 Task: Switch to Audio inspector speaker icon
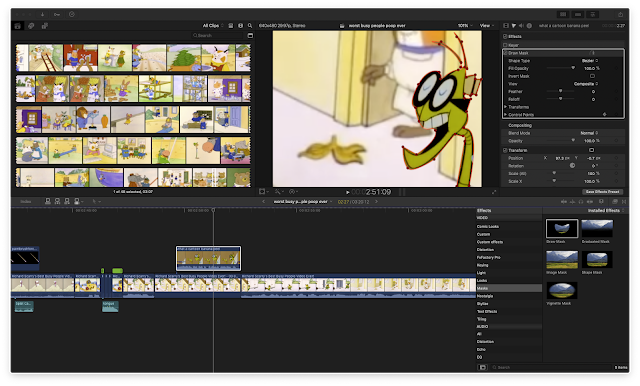point(521,26)
